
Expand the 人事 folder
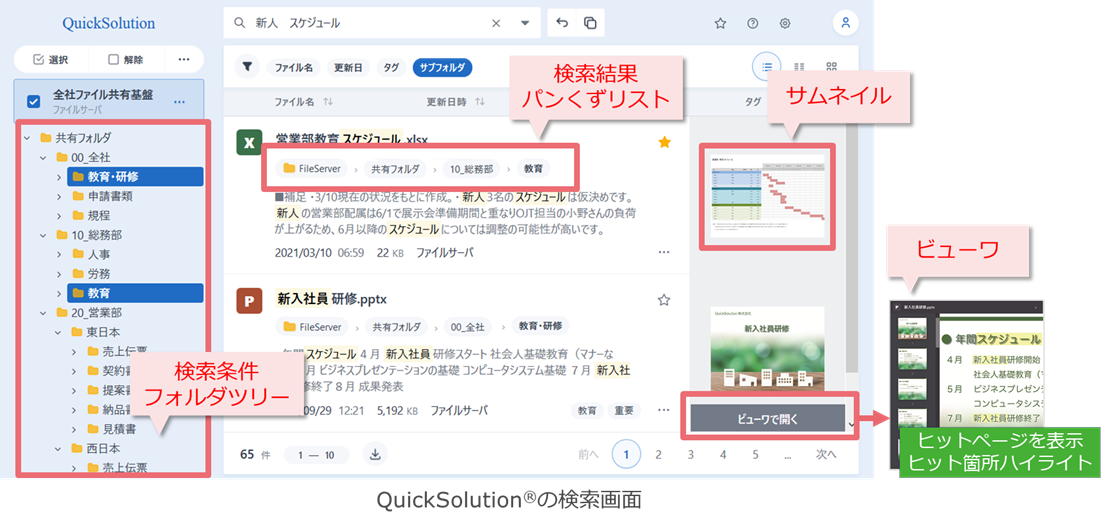pos(59,254)
